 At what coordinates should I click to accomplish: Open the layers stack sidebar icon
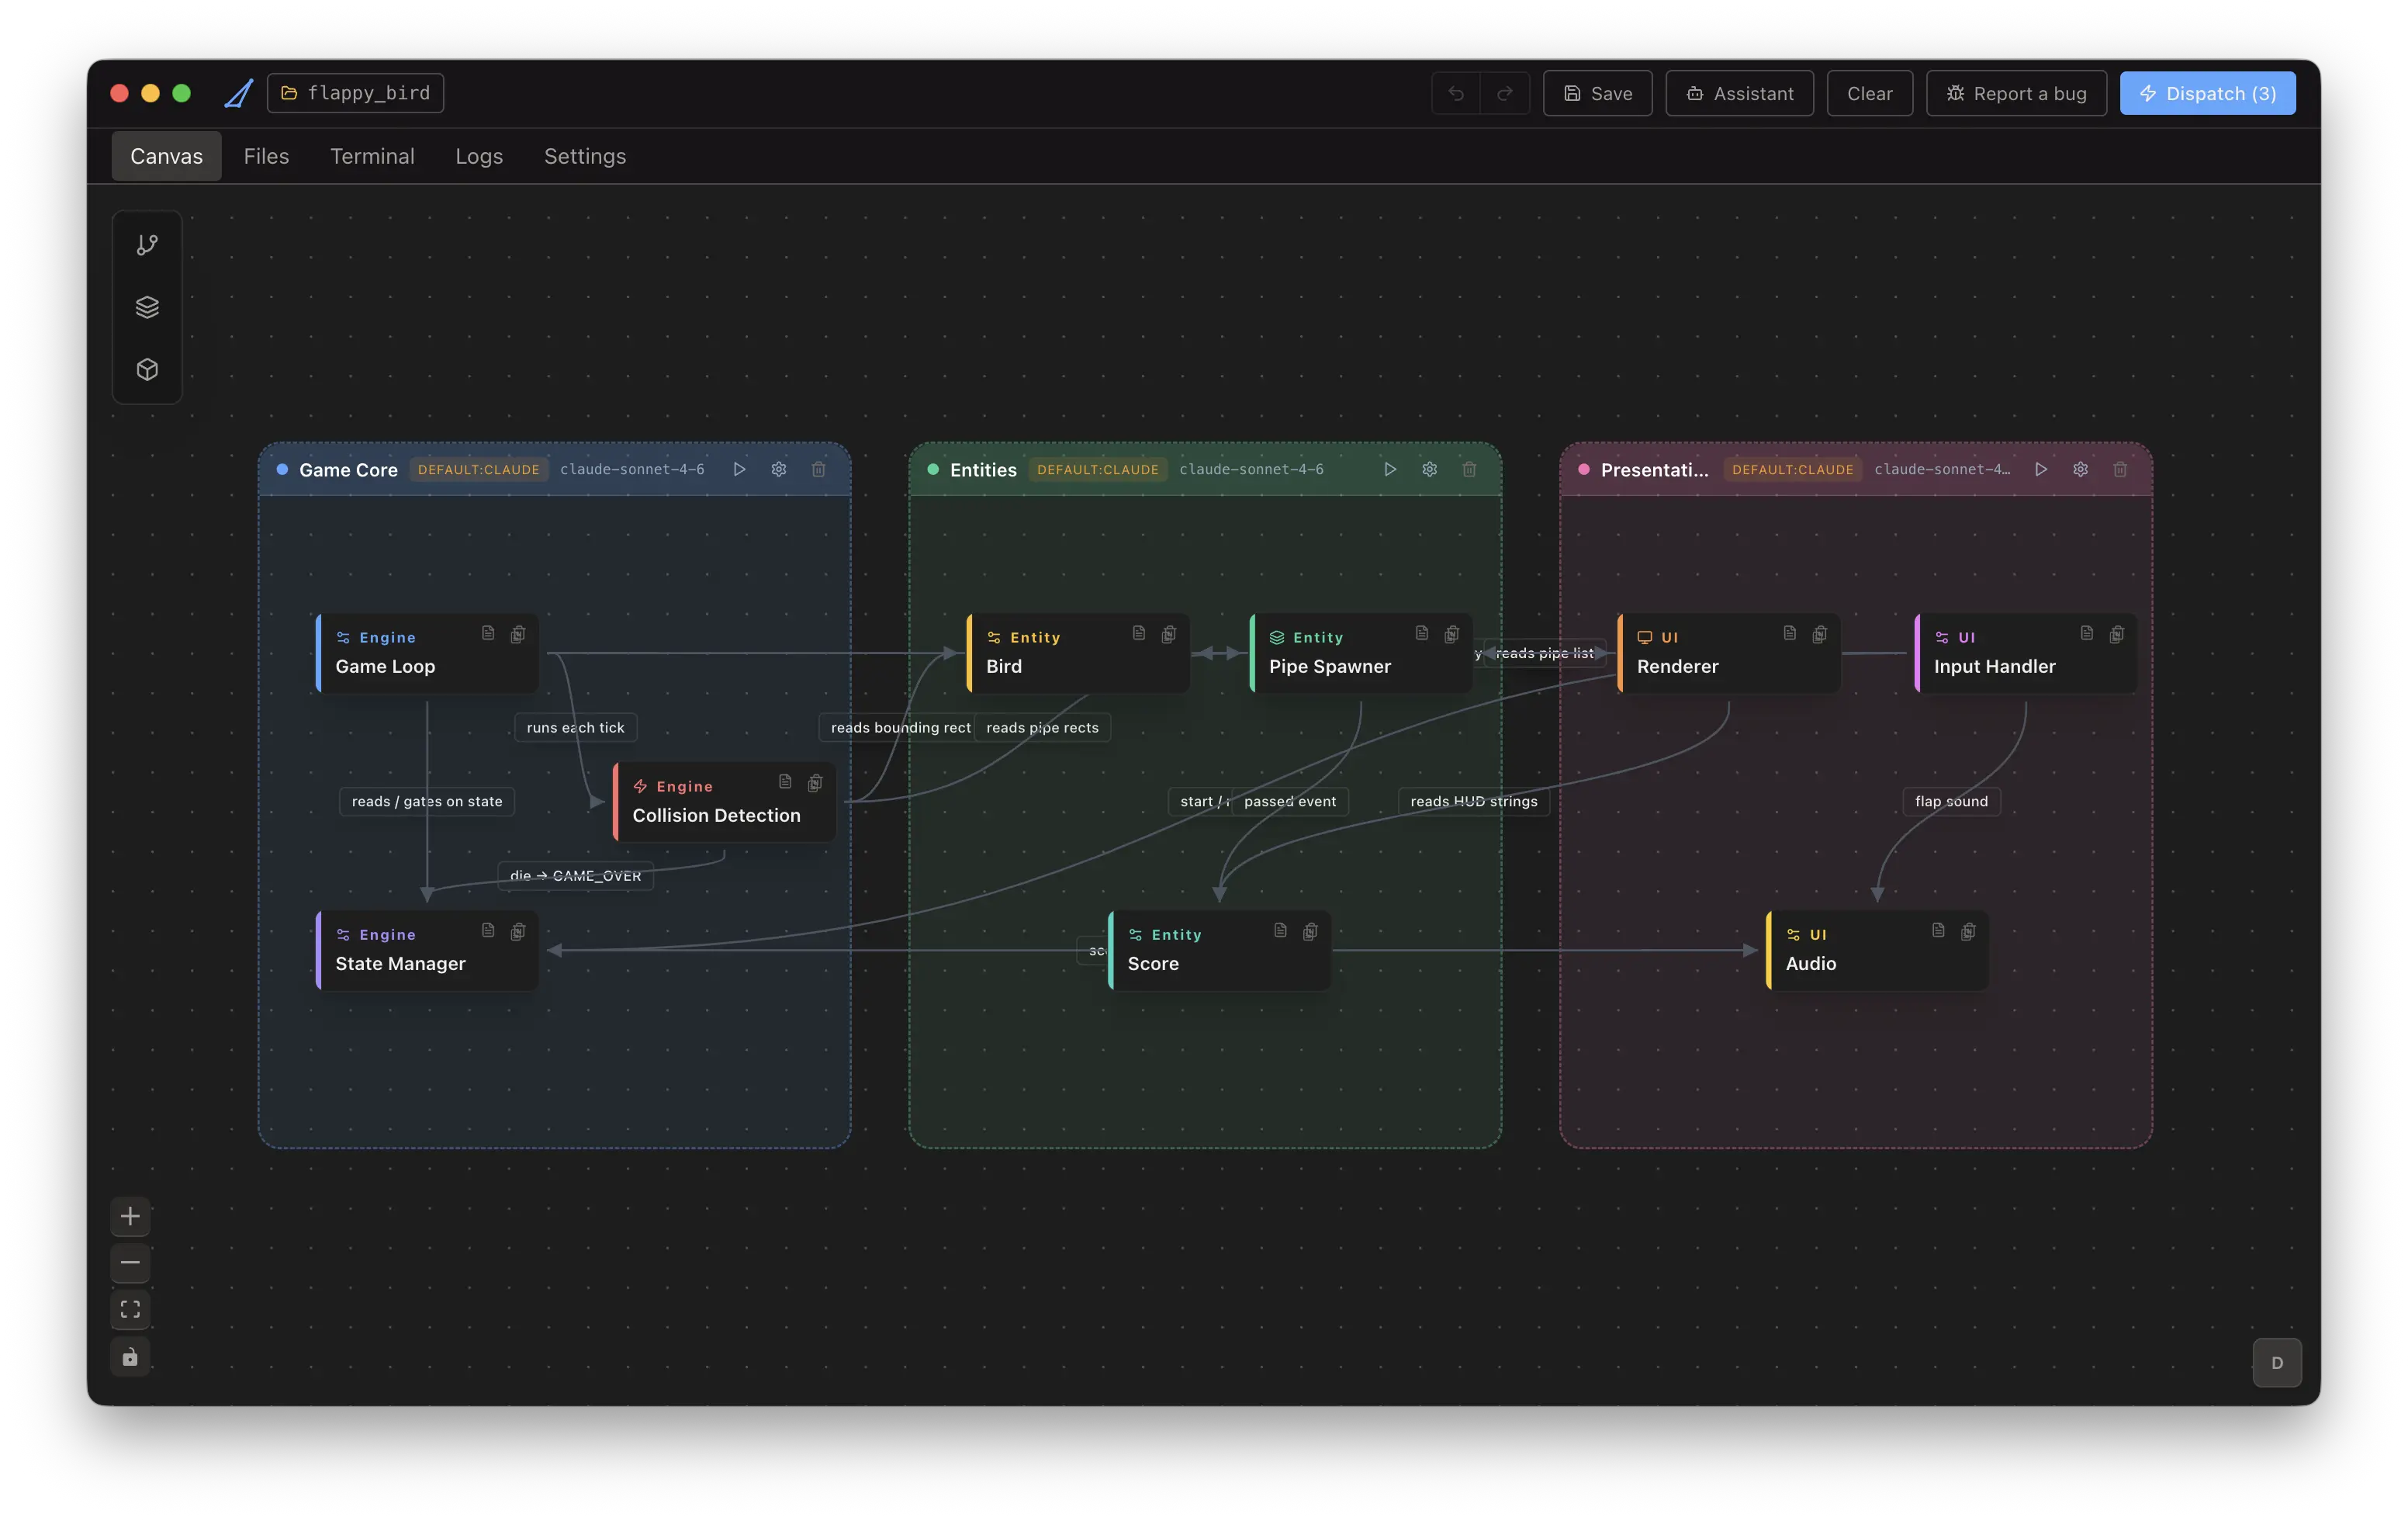[x=147, y=307]
